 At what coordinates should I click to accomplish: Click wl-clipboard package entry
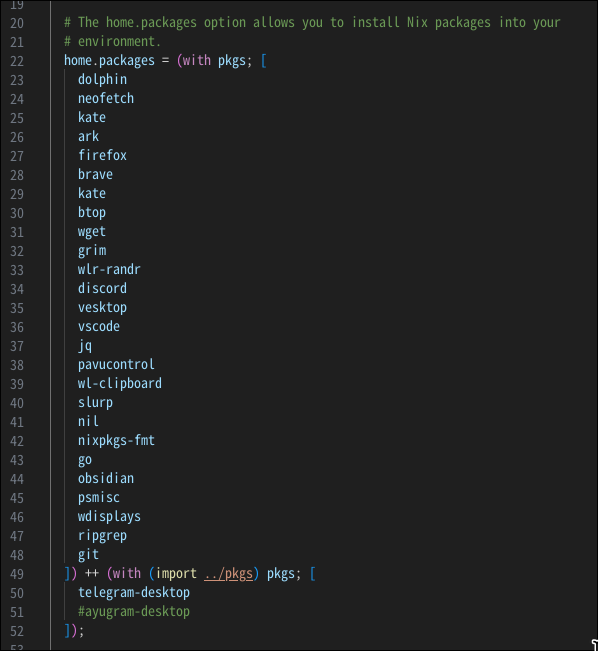pyautogui.click(x=120, y=384)
